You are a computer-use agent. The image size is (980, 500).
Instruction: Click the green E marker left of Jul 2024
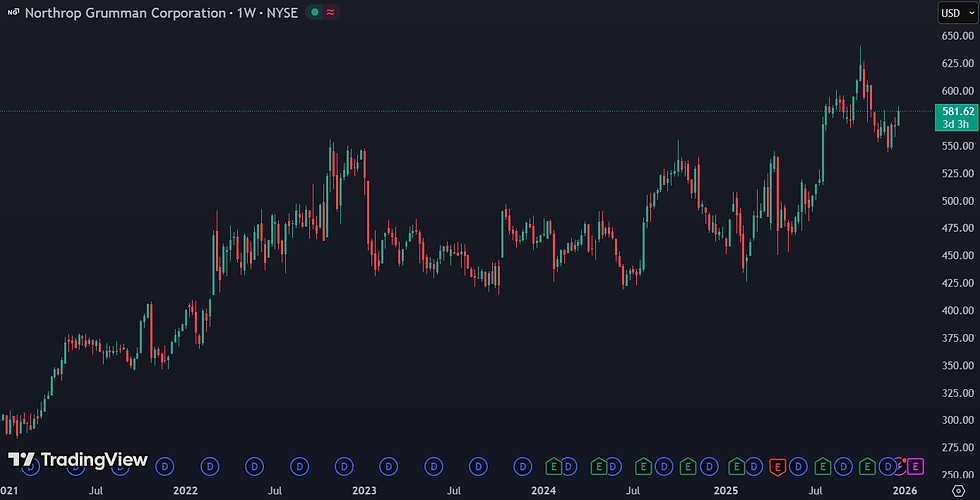(x=599, y=466)
